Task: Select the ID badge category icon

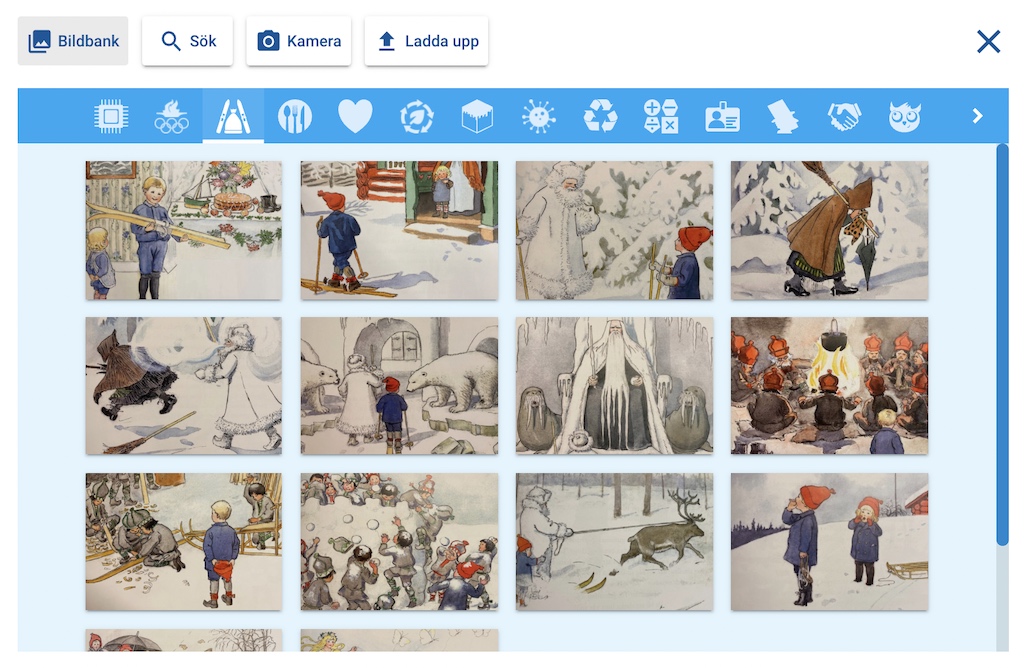Action: pos(722,116)
